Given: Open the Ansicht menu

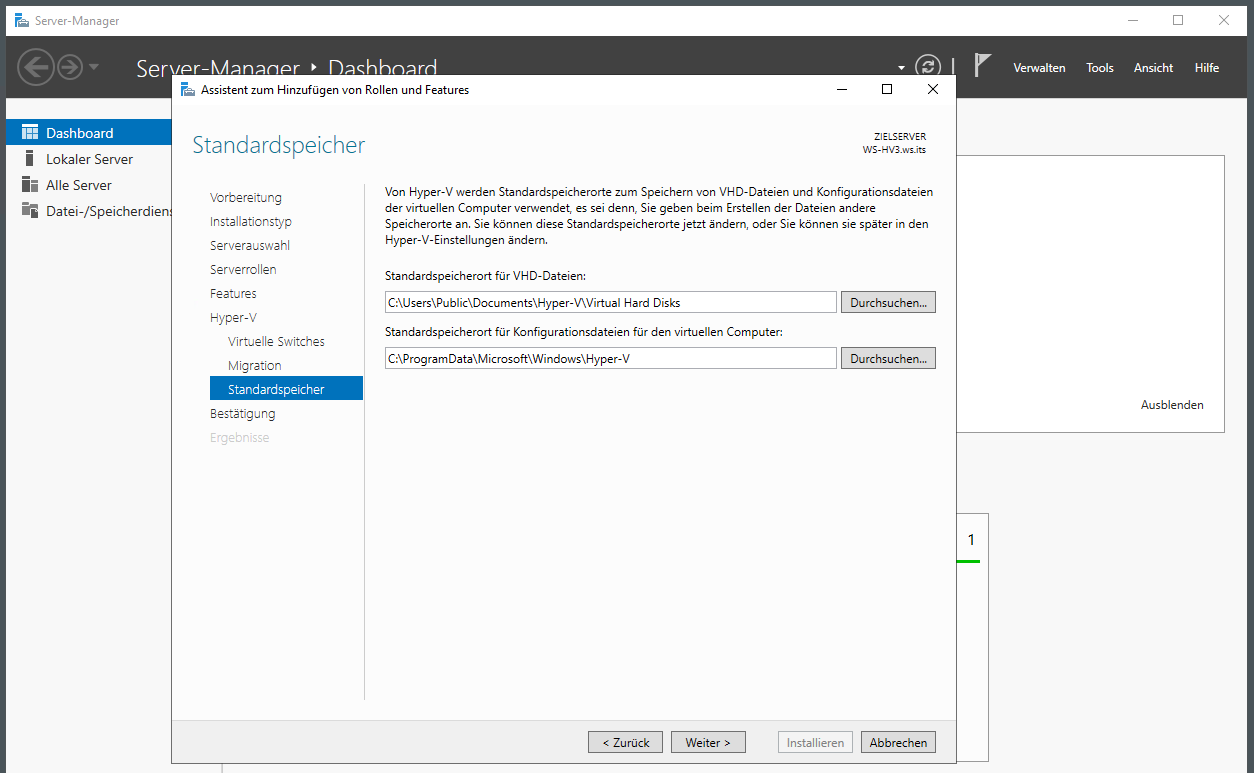Looking at the screenshot, I should [x=1153, y=68].
